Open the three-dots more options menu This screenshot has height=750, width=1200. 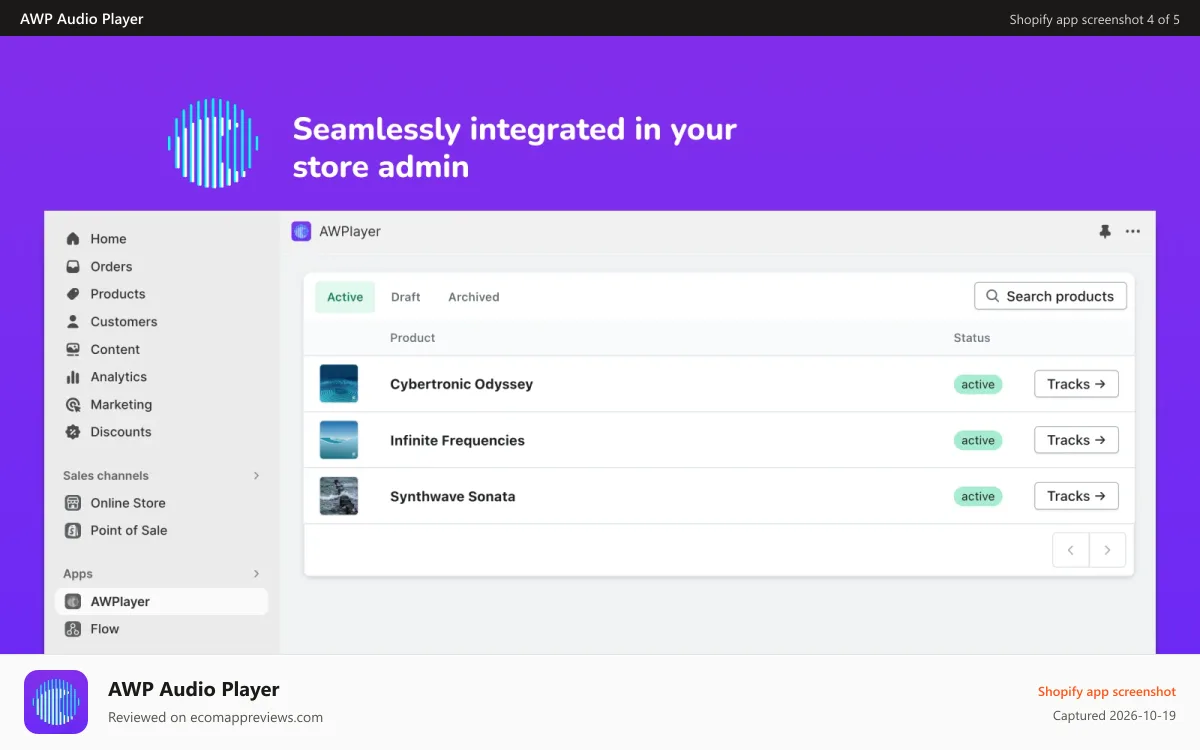[1133, 231]
